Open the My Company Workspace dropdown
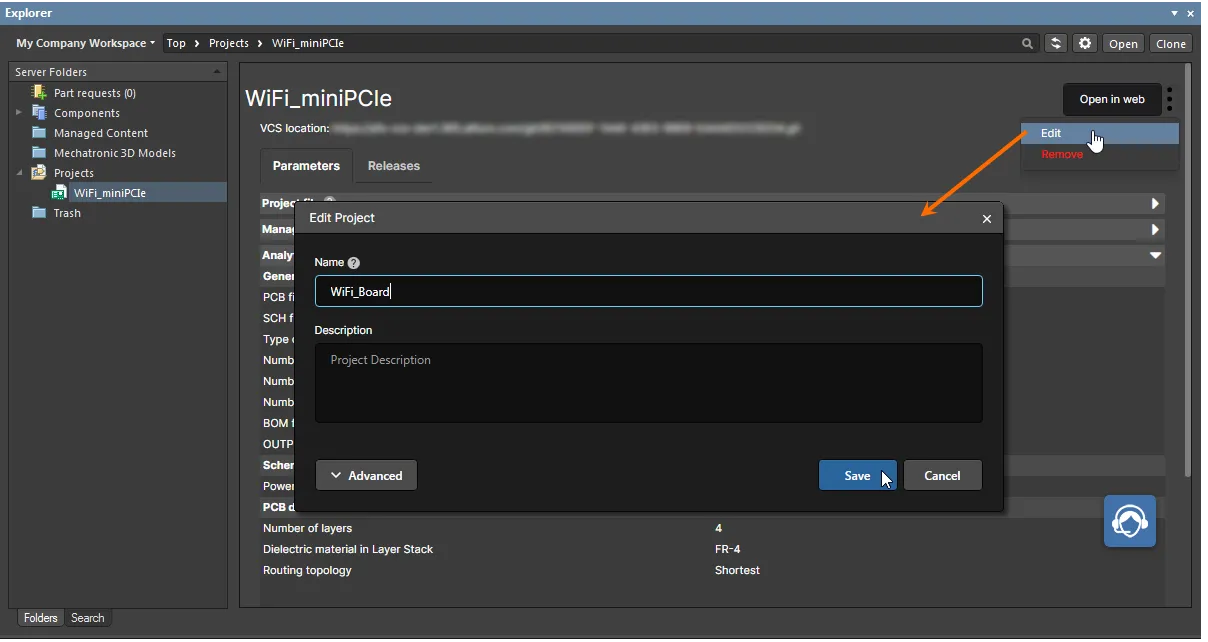This screenshot has height=642, width=1208. click(85, 43)
